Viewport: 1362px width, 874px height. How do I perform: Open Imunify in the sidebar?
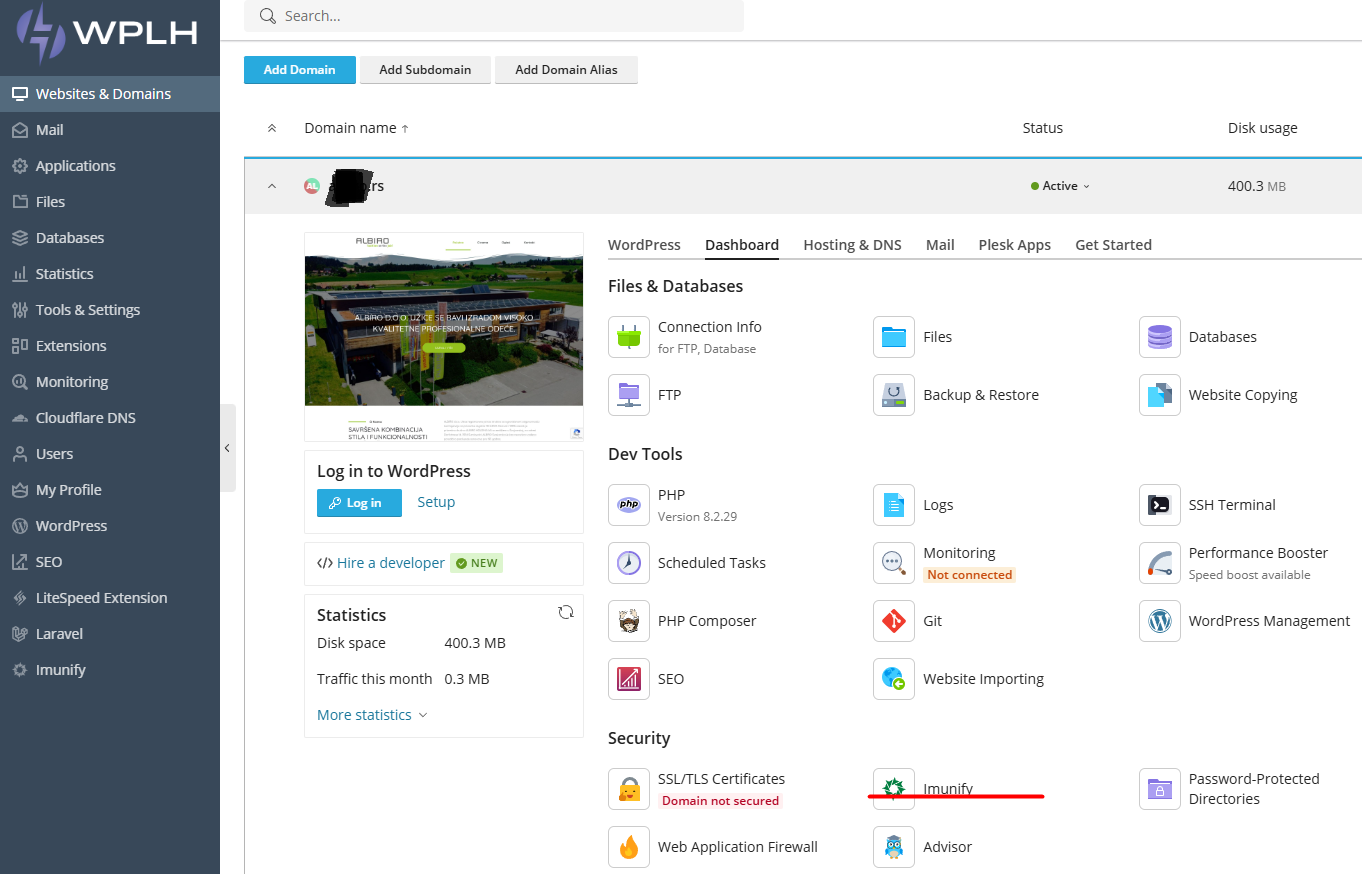[x=110, y=670]
